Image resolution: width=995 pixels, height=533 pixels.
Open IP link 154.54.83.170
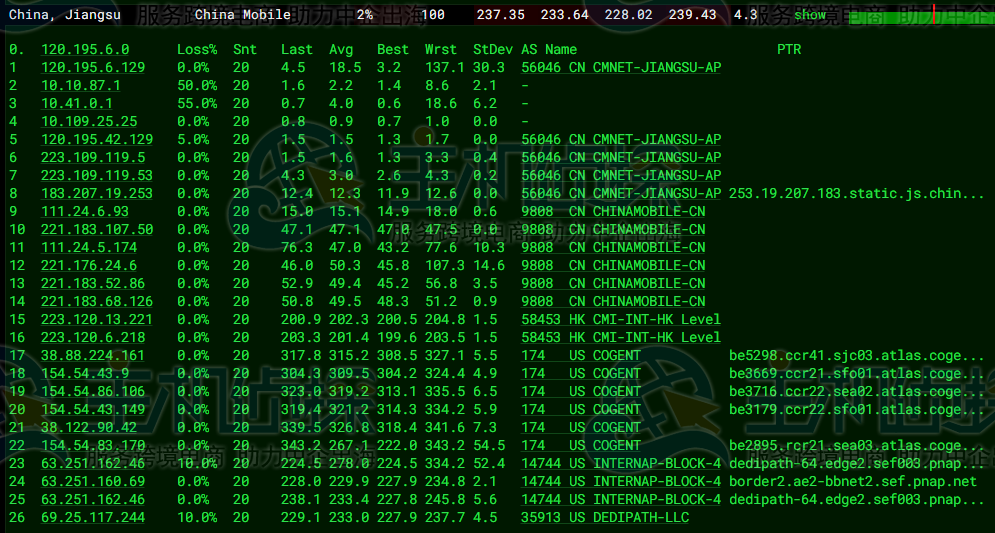(x=93, y=445)
